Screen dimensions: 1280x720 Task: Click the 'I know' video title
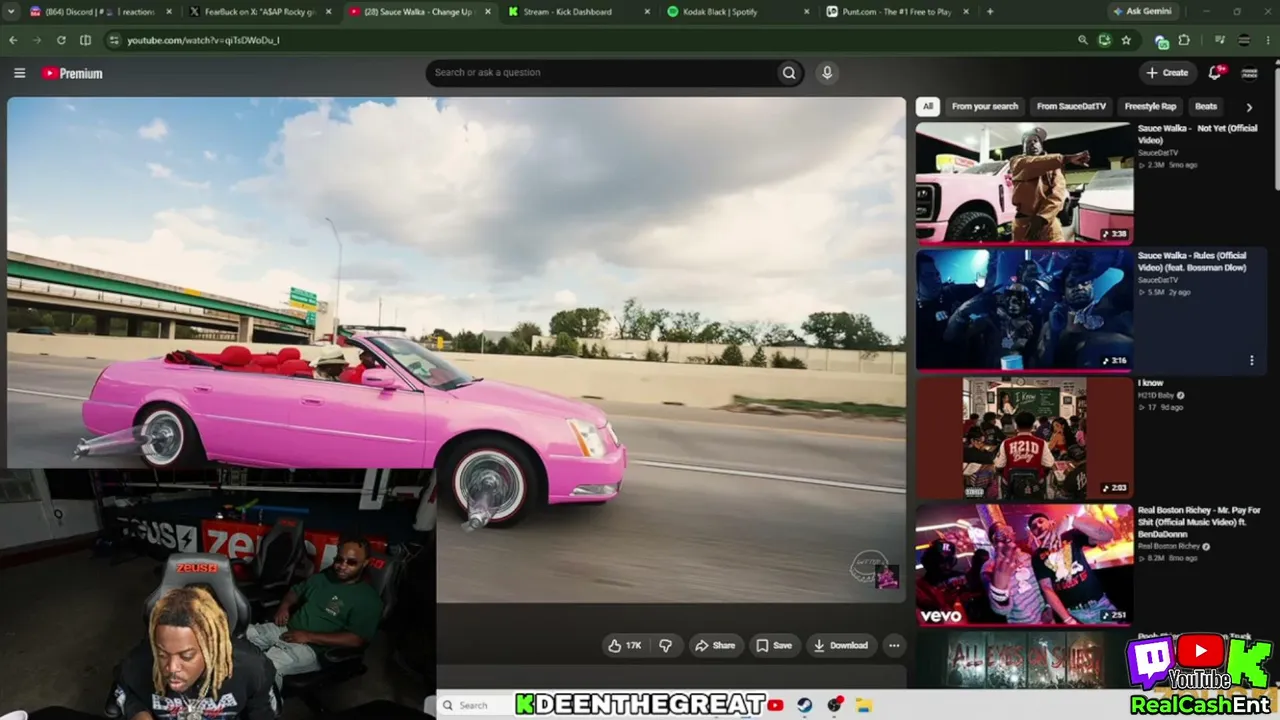point(1150,383)
